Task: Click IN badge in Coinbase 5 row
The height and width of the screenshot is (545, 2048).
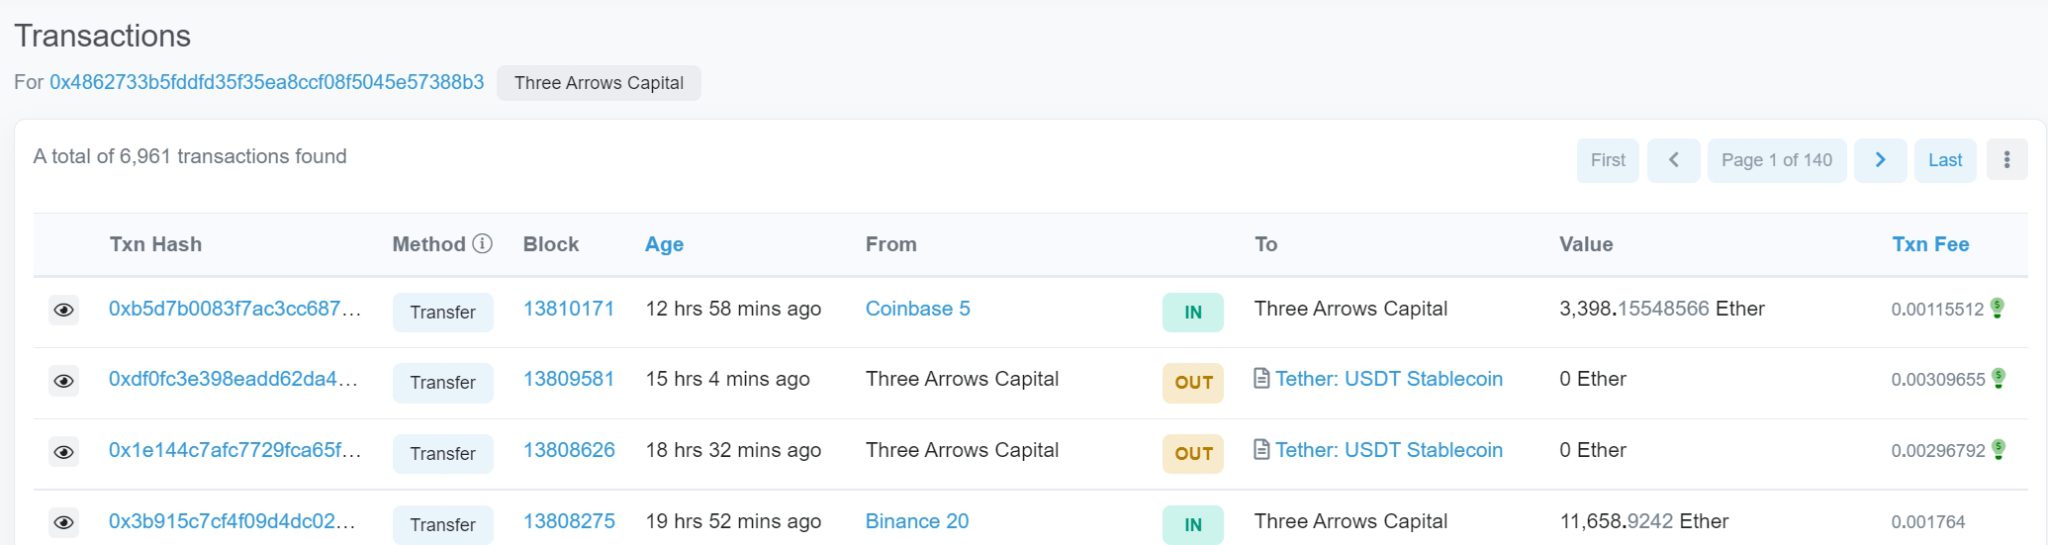Action: click(1193, 312)
